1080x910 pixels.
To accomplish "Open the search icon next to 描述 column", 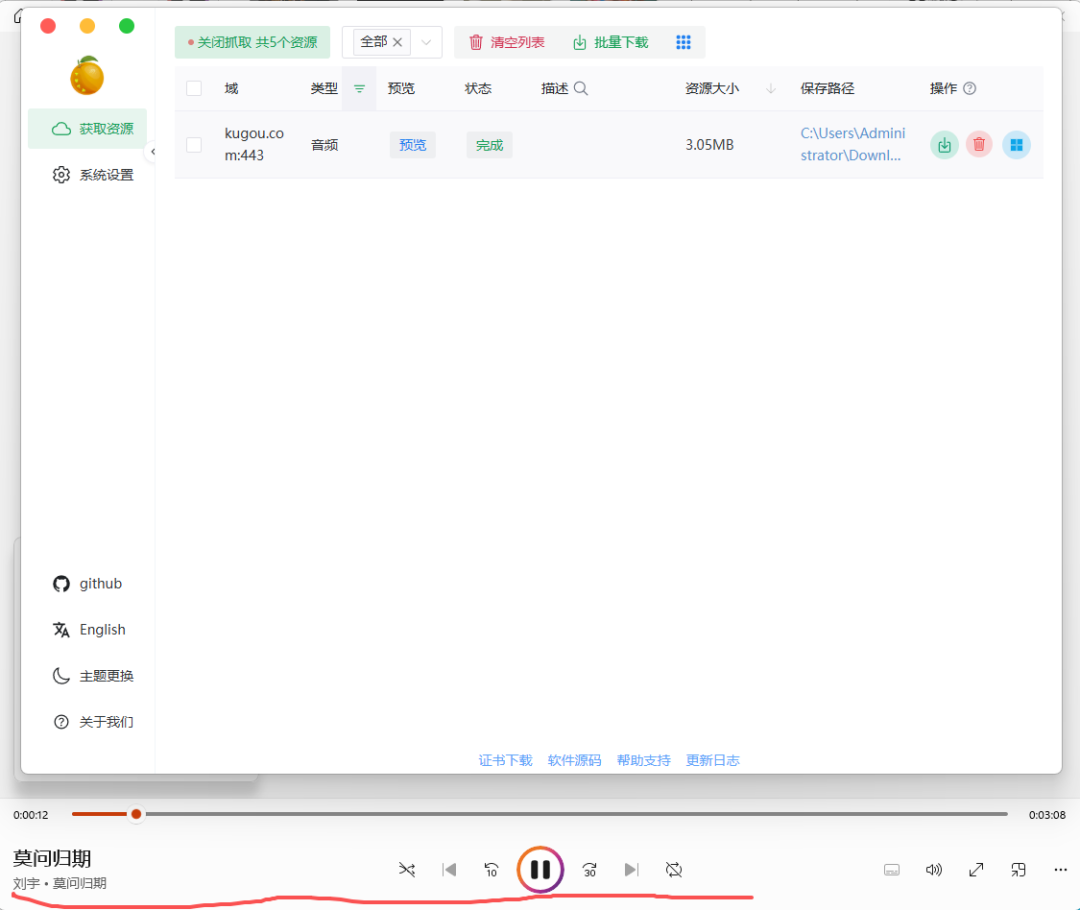I will pyautogui.click(x=580, y=88).
